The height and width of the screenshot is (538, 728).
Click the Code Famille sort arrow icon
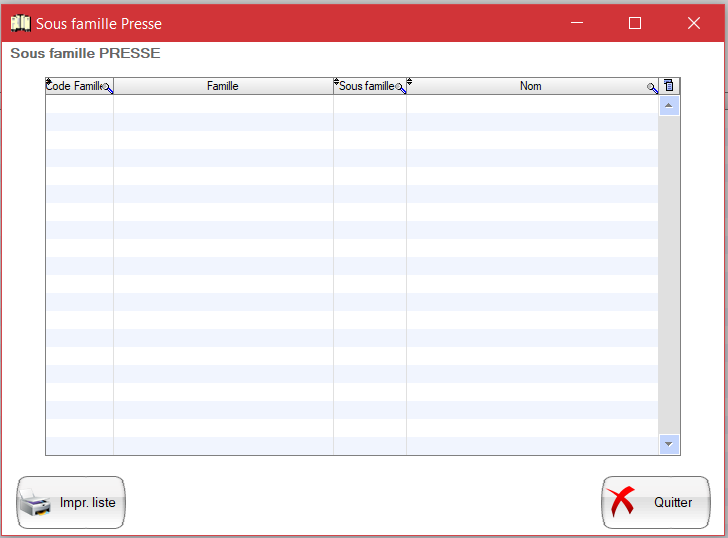click(x=48, y=82)
